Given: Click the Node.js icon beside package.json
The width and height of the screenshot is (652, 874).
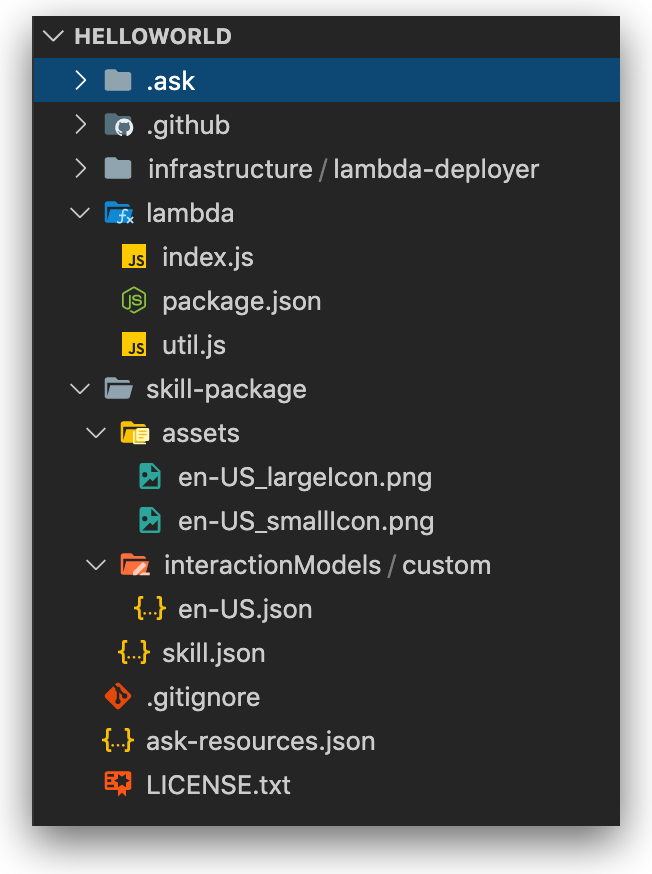Looking at the screenshot, I should pyautogui.click(x=133, y=301).
